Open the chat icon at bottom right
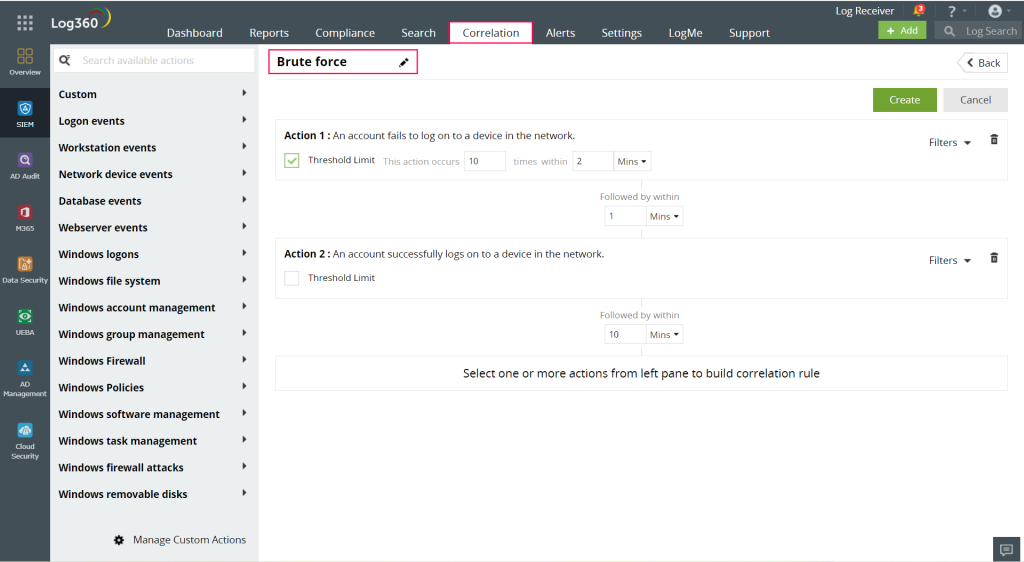This screenshot has height=562, width=1024. pos(1006,549)
